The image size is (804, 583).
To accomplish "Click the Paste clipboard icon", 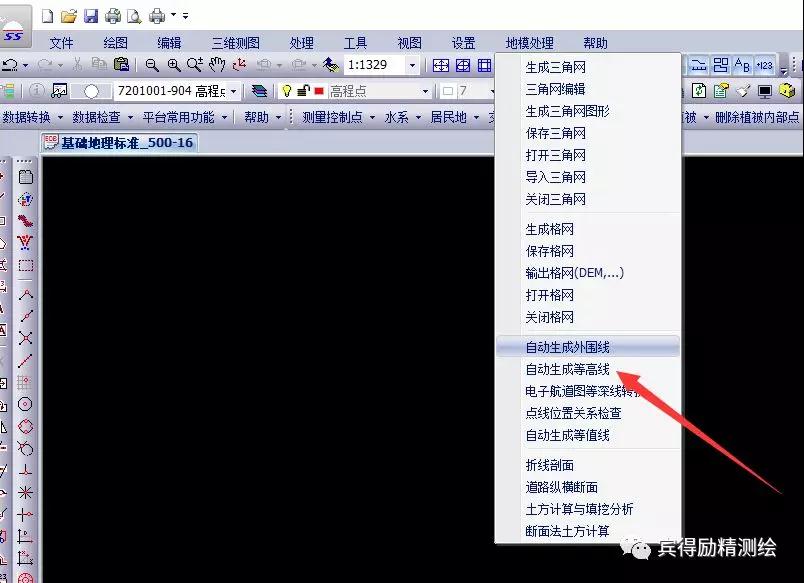I will 121,65.
